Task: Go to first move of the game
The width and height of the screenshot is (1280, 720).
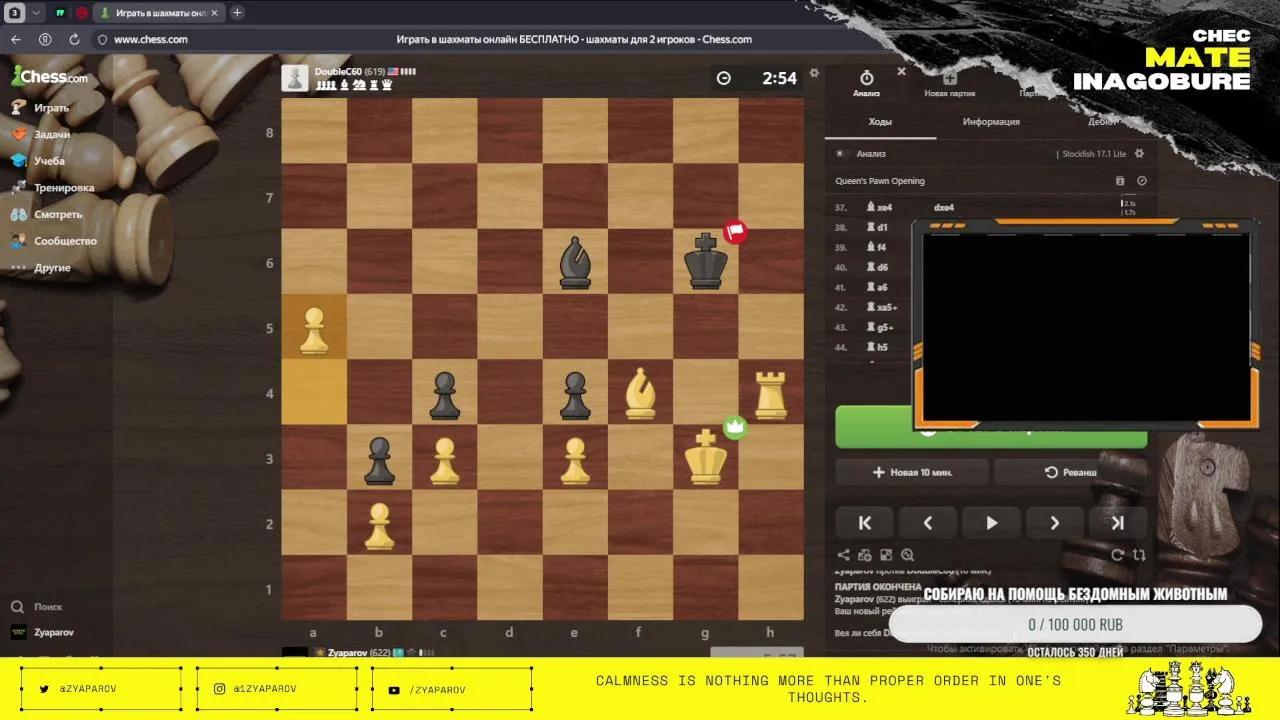Action: (x=865, y=523)
